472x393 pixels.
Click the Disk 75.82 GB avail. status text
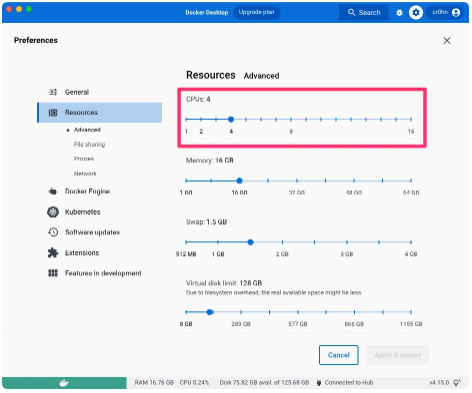pos(264,383)
